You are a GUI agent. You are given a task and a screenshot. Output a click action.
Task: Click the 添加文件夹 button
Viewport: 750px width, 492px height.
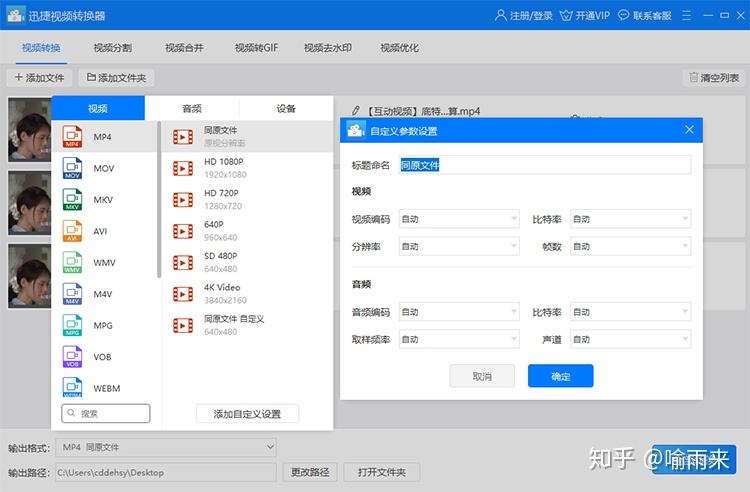pos(117,77)
